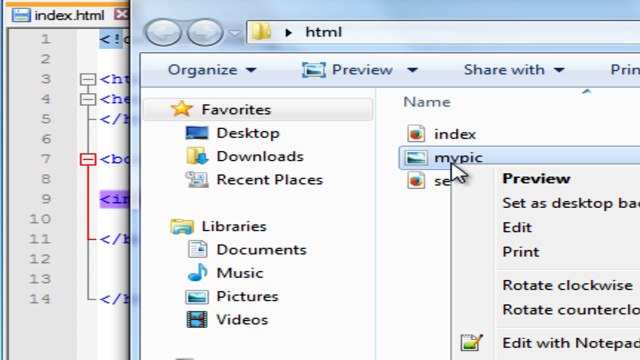Viewport: 640px width, 360px height.
Task: Click the Firefox icon of the file below mypic
Action: pyautogui.click(x=416, y=180)
